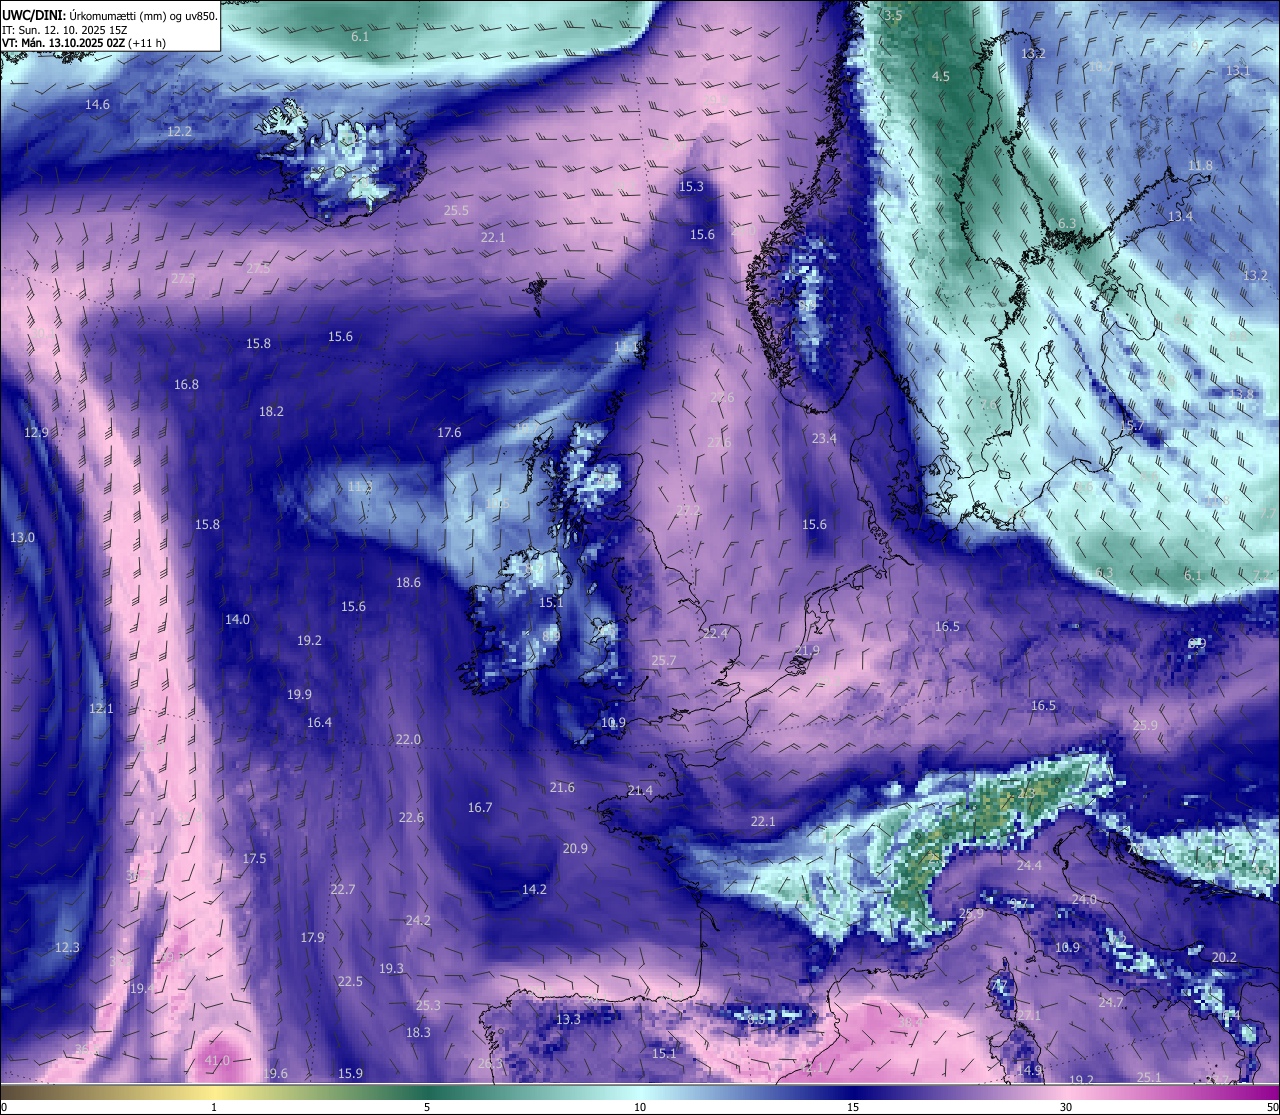Image resolution: width=1280 pixels, height=1115 pixels.
Task: Click the 13.4 value near Finland
Action: pos(1180,216)
